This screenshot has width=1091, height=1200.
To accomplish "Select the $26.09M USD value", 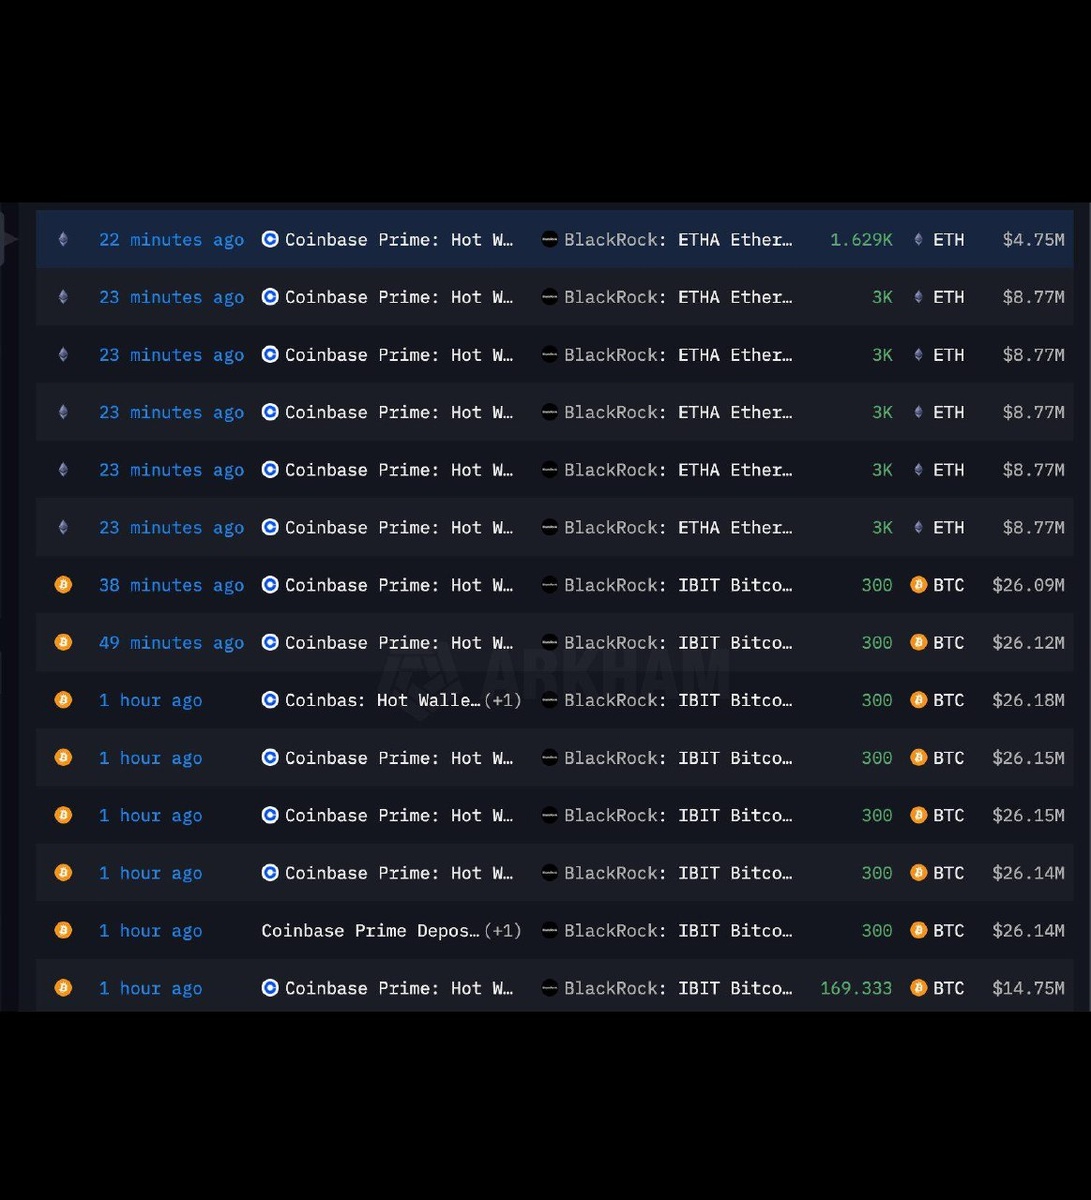I will pos(1028,586).
